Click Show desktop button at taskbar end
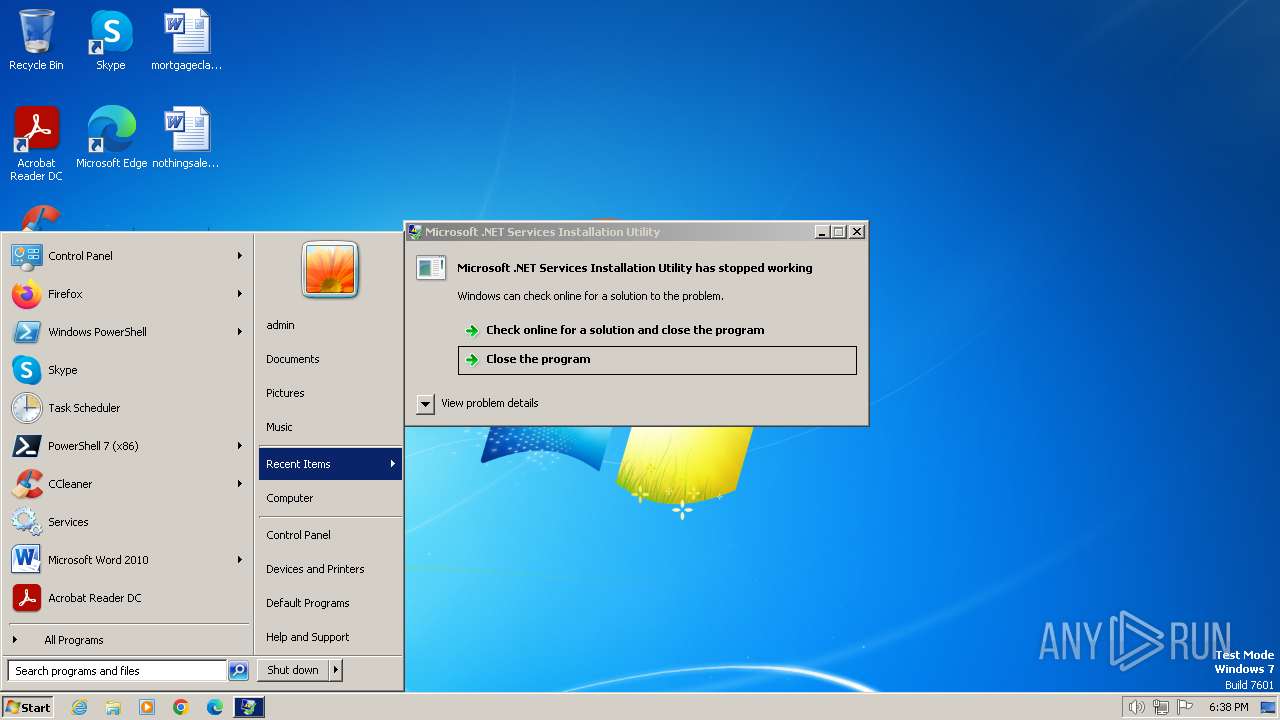 tap(1268, 707)
